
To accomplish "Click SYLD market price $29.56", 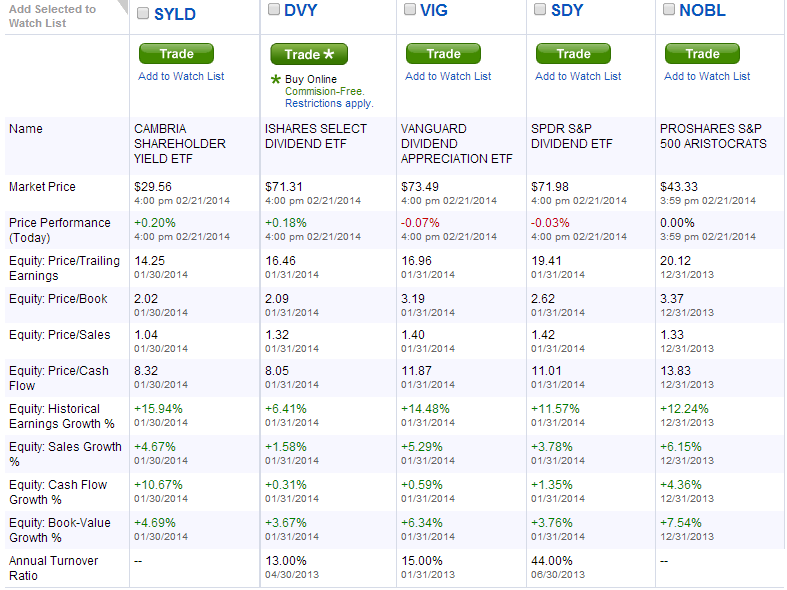I will 153,187.
